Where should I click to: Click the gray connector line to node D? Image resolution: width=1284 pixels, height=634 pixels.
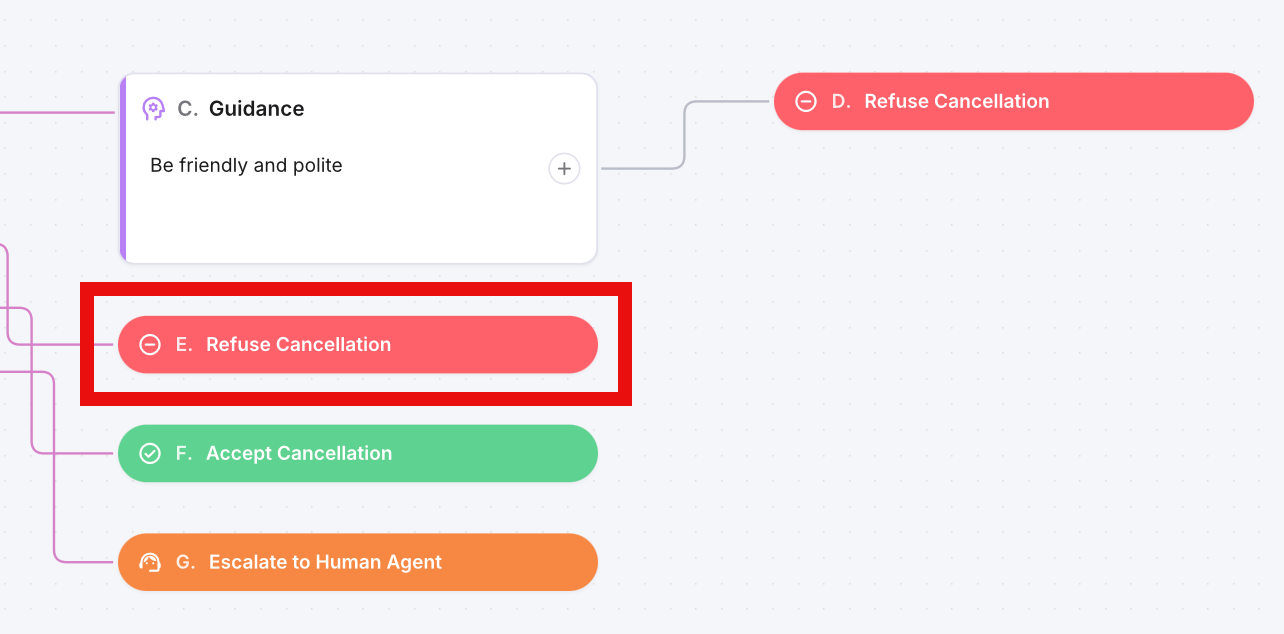pyautogui.click(x=684, y=135)
